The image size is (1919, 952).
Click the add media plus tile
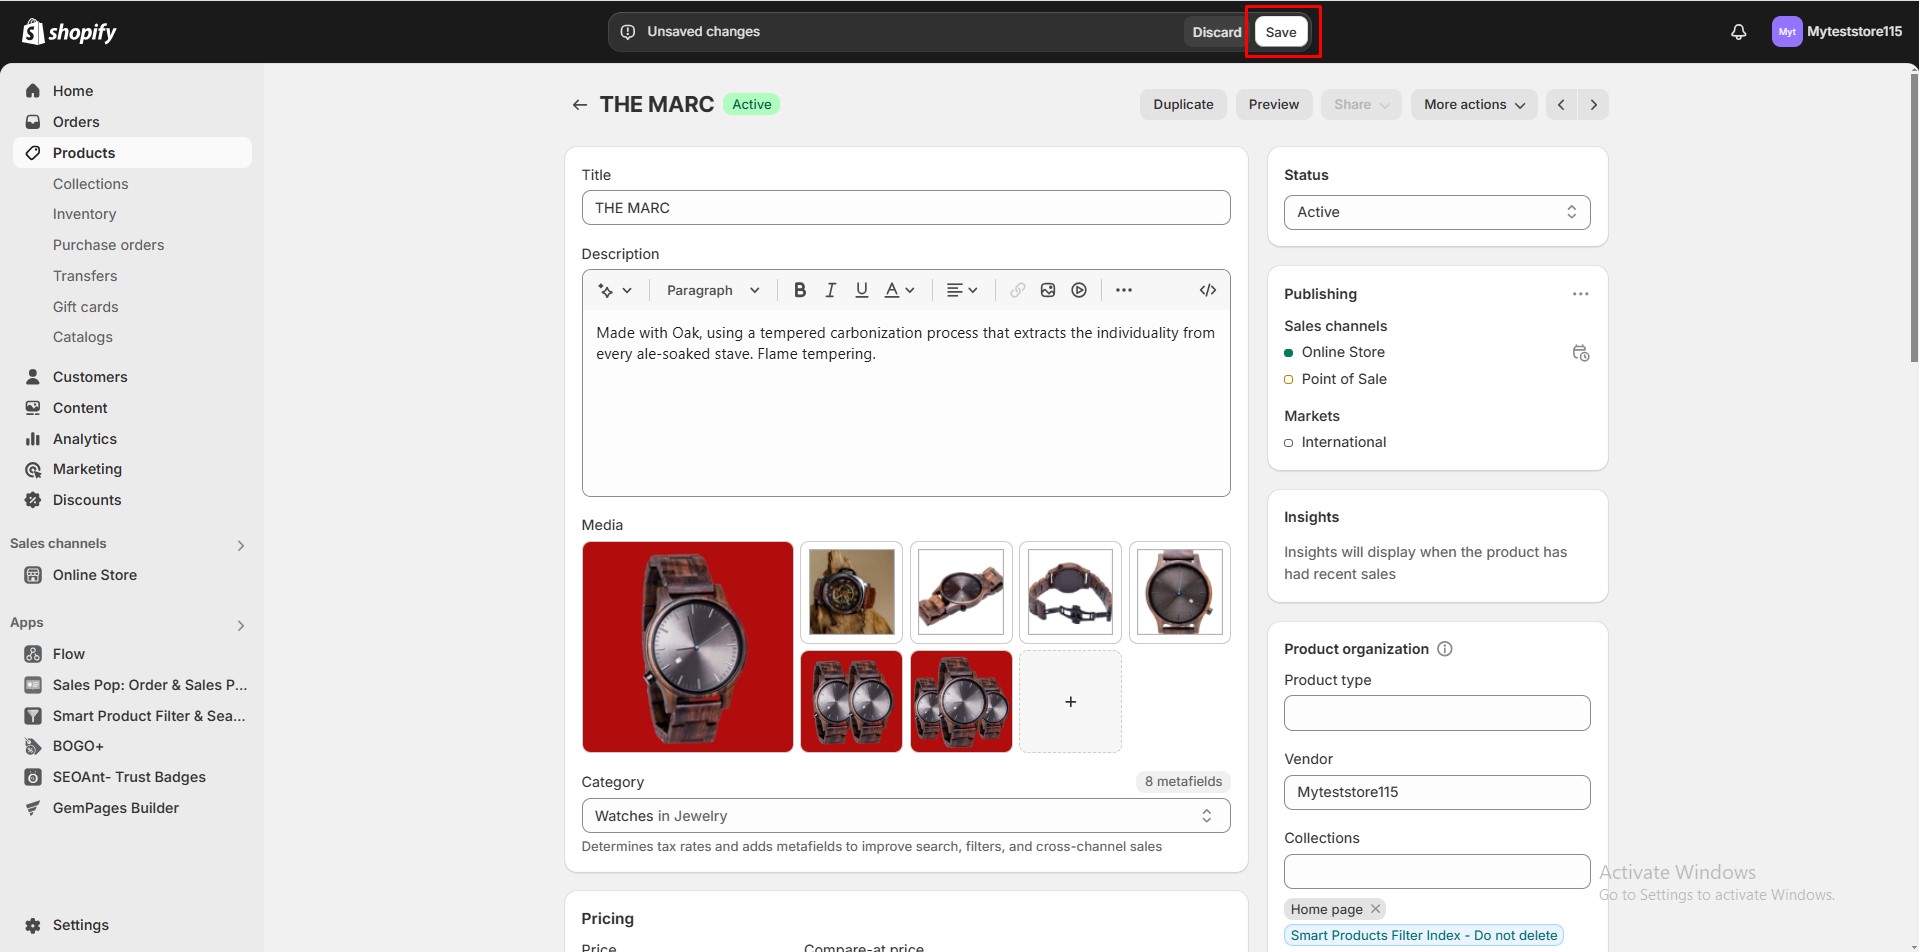click(x=1070, y=702)
